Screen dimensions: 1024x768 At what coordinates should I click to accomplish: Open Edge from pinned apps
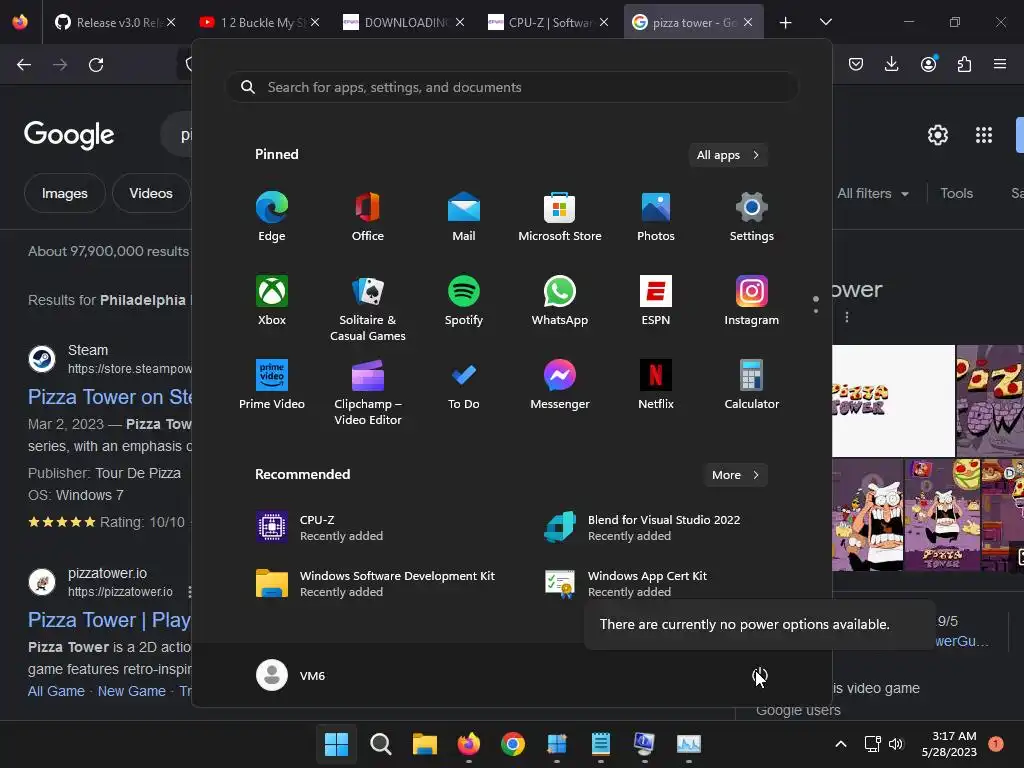(272, 217)
